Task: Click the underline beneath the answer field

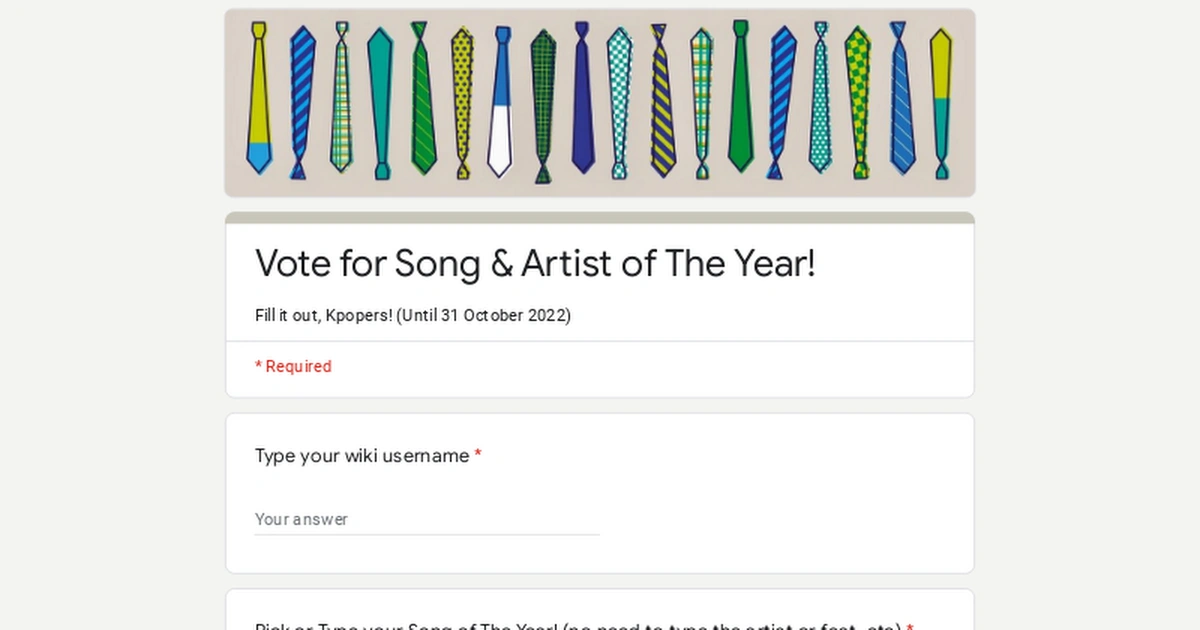Action: [x=427, y=534]
